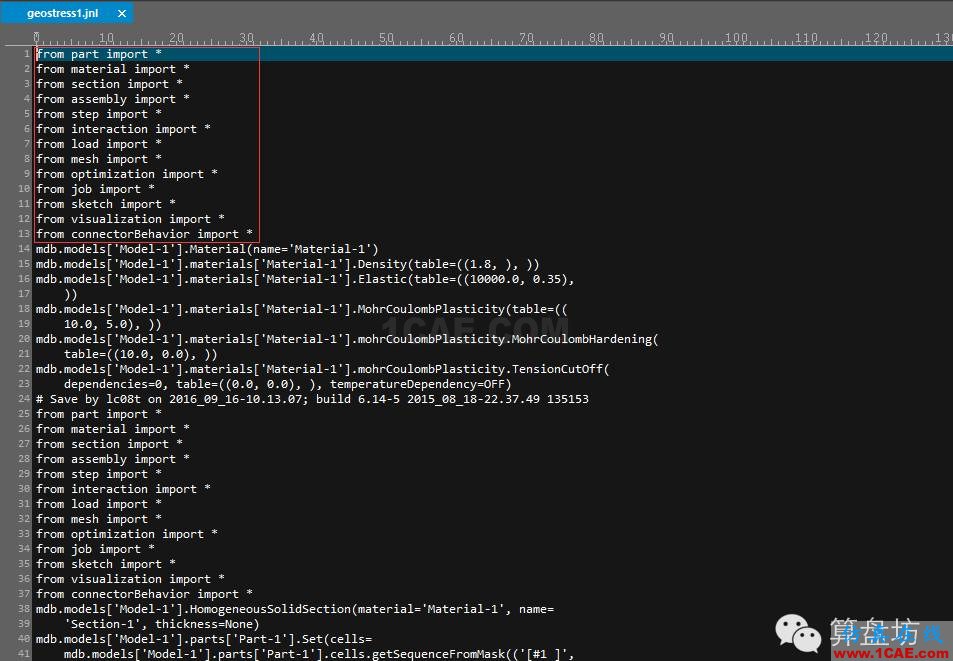Click the cells.getSequenceFromMask line

pos(319,654)
